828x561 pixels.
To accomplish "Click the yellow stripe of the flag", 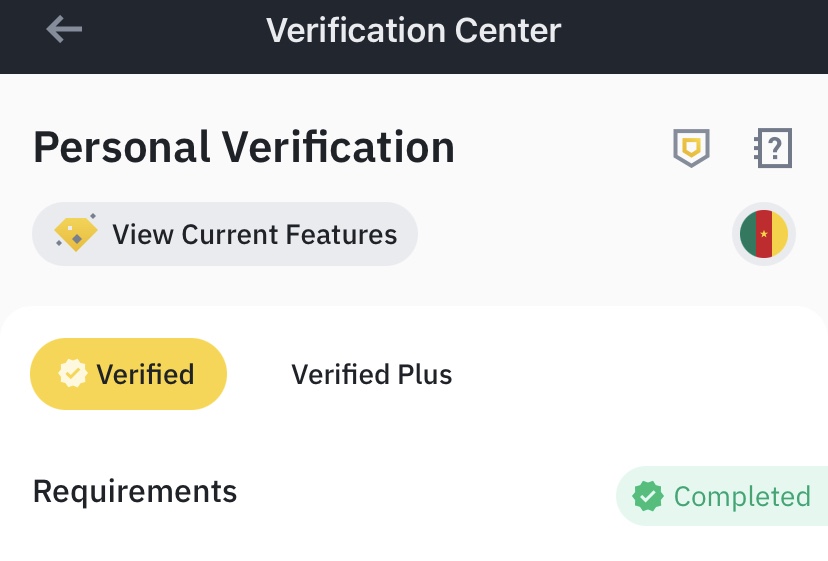I will [781, 235].
